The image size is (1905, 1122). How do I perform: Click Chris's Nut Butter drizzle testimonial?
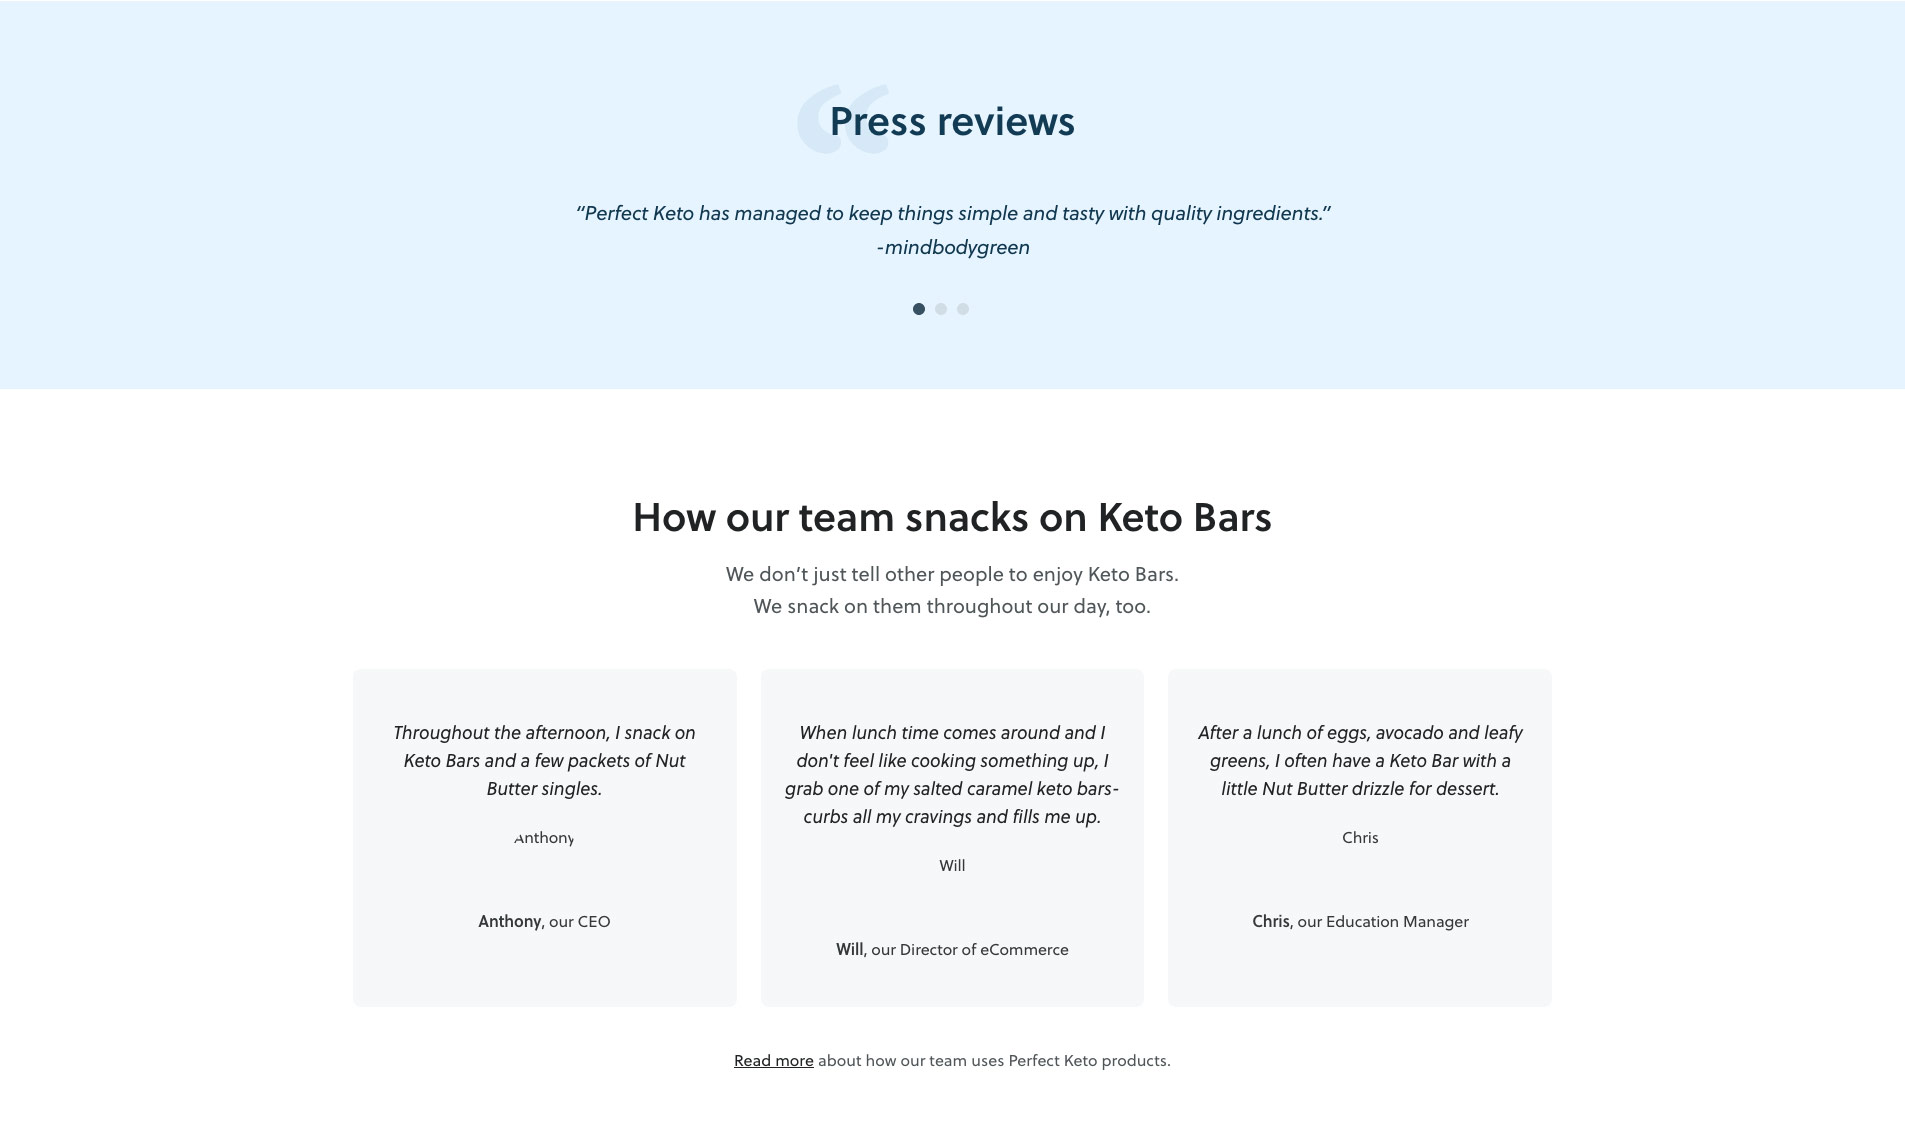pyautogui.click(x=1360, y=761)
